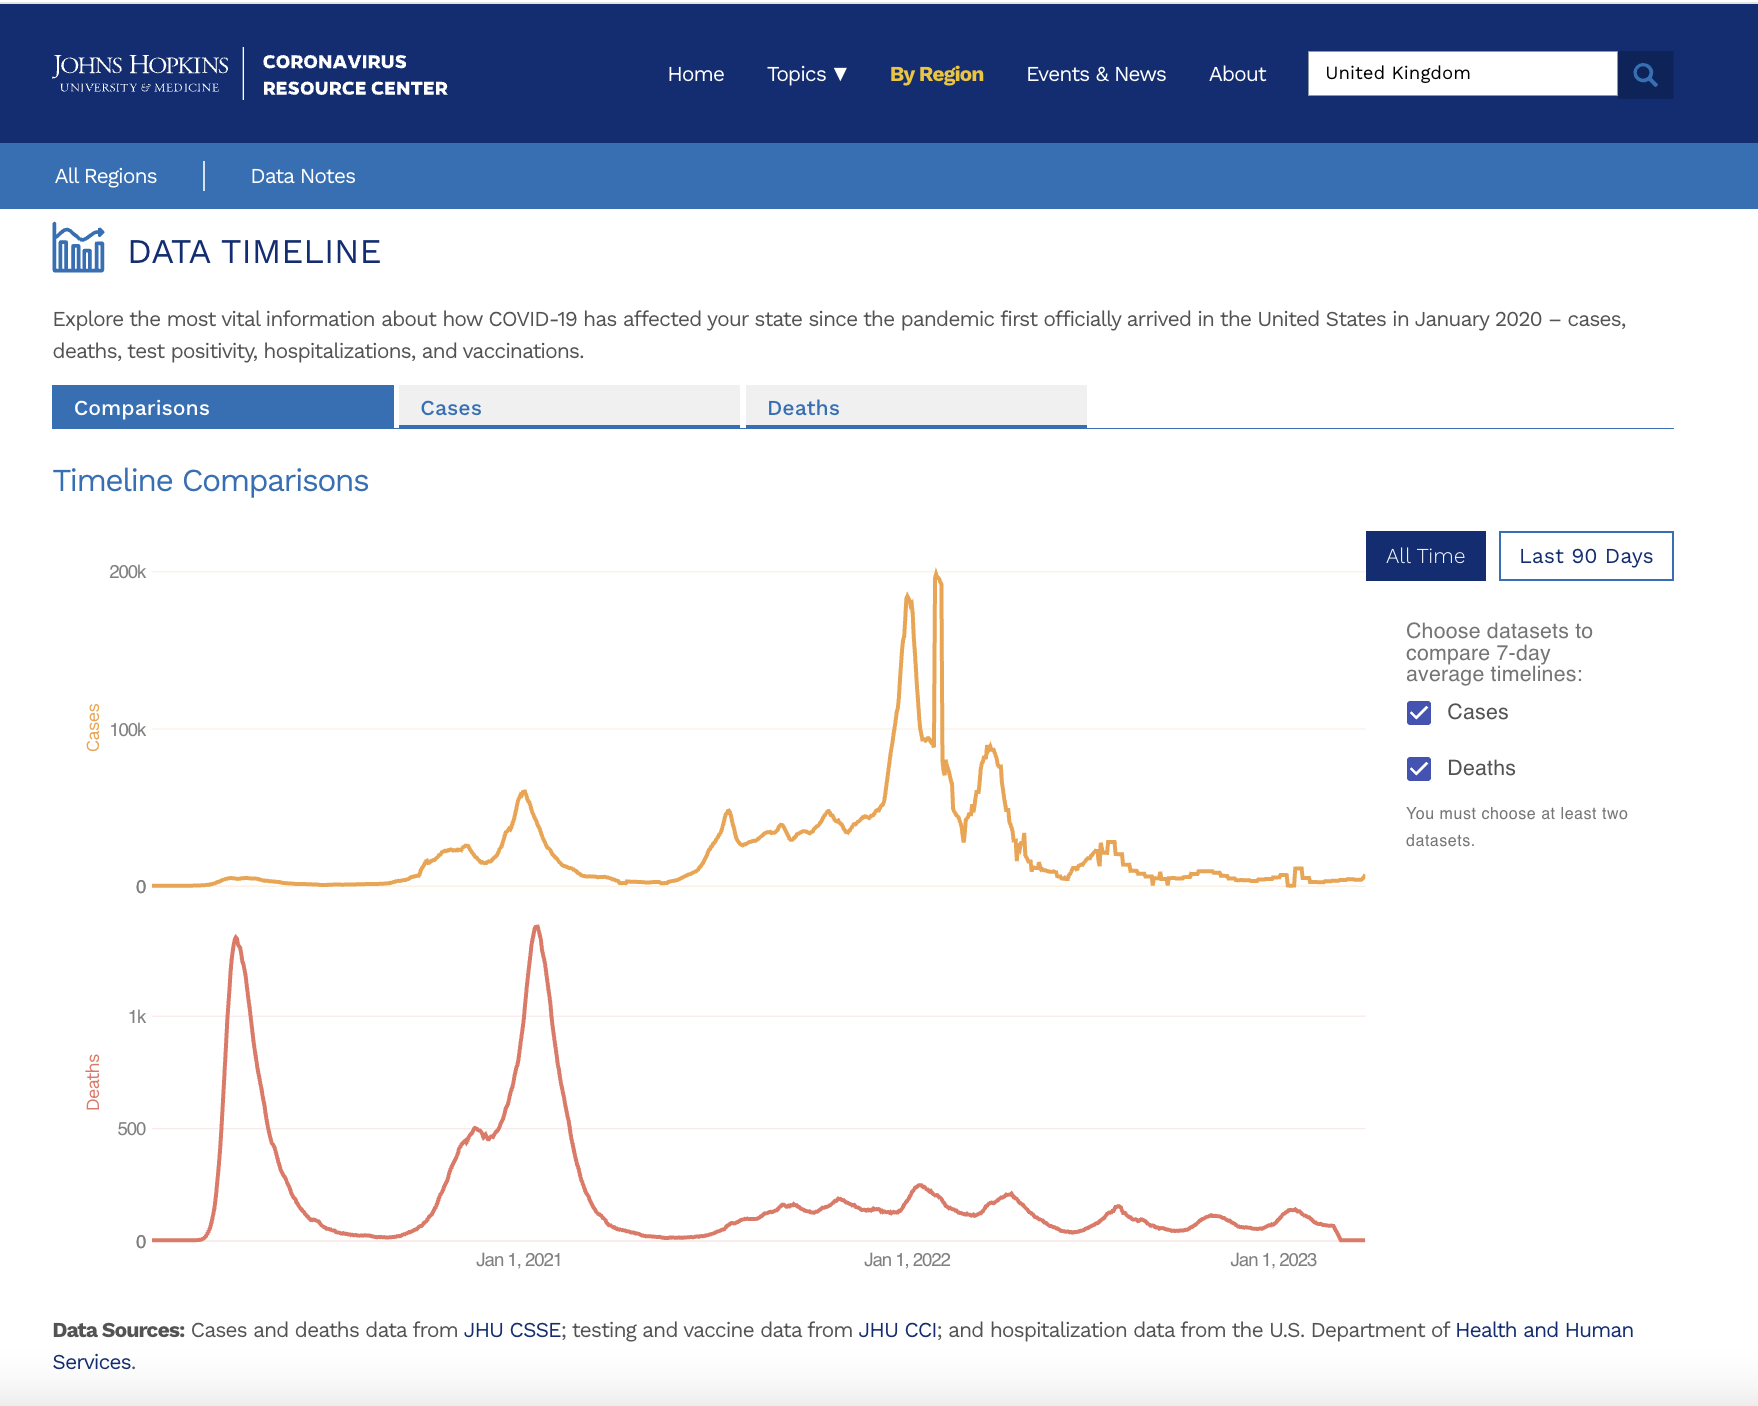
Task: Go to Events & News
Action: click(1095, 74)
